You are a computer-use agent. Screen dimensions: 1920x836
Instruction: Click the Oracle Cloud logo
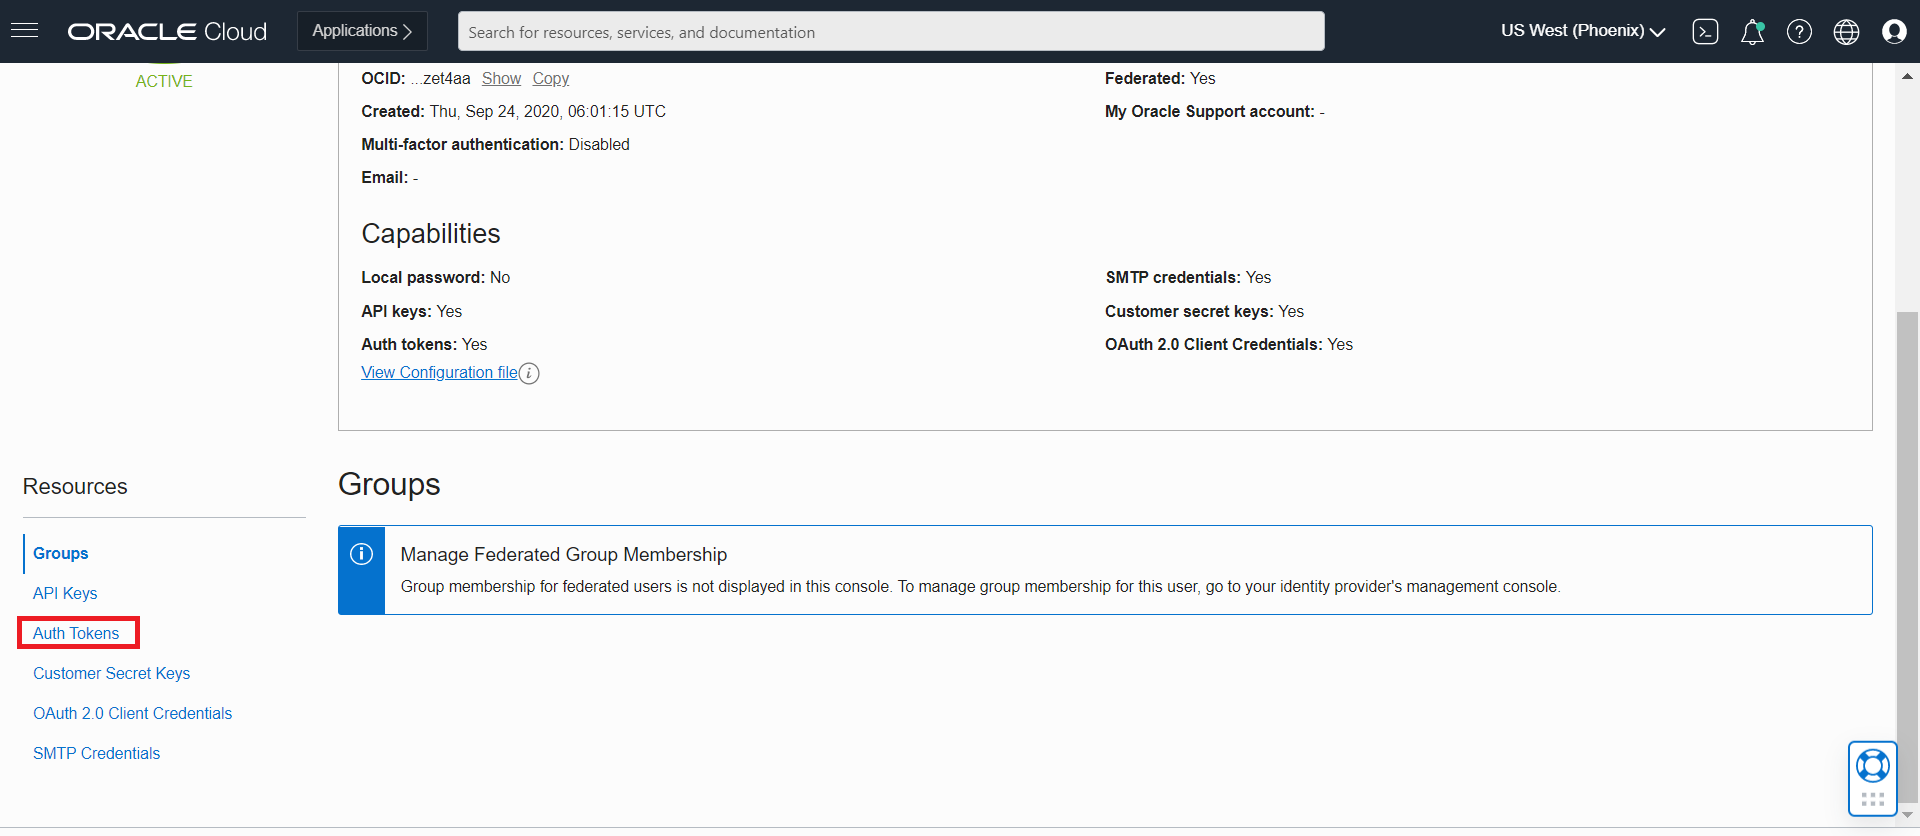[x=167, y=31]
